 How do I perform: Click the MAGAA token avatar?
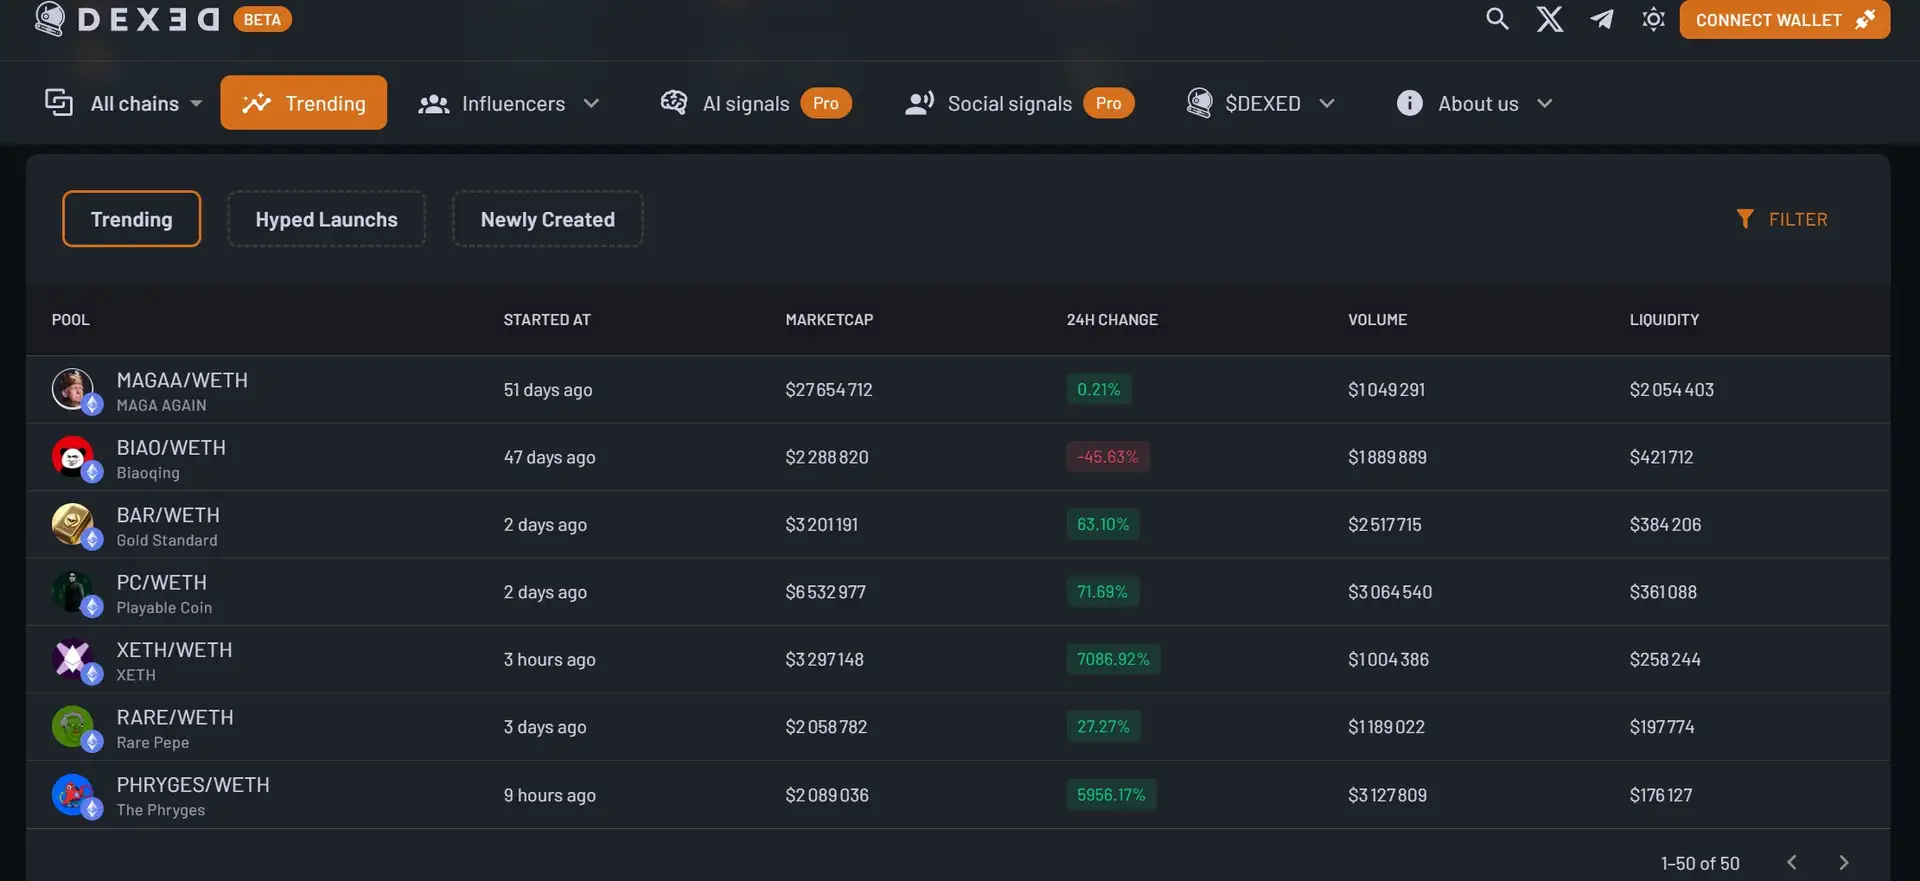point(73,389)
